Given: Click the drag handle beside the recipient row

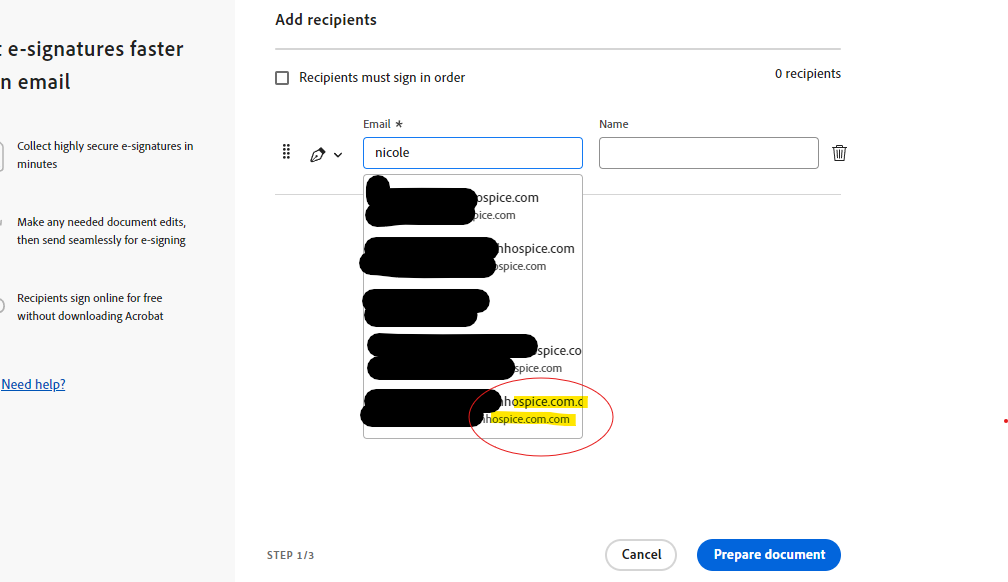Looking at the screenshot, I should pos(287,152).
